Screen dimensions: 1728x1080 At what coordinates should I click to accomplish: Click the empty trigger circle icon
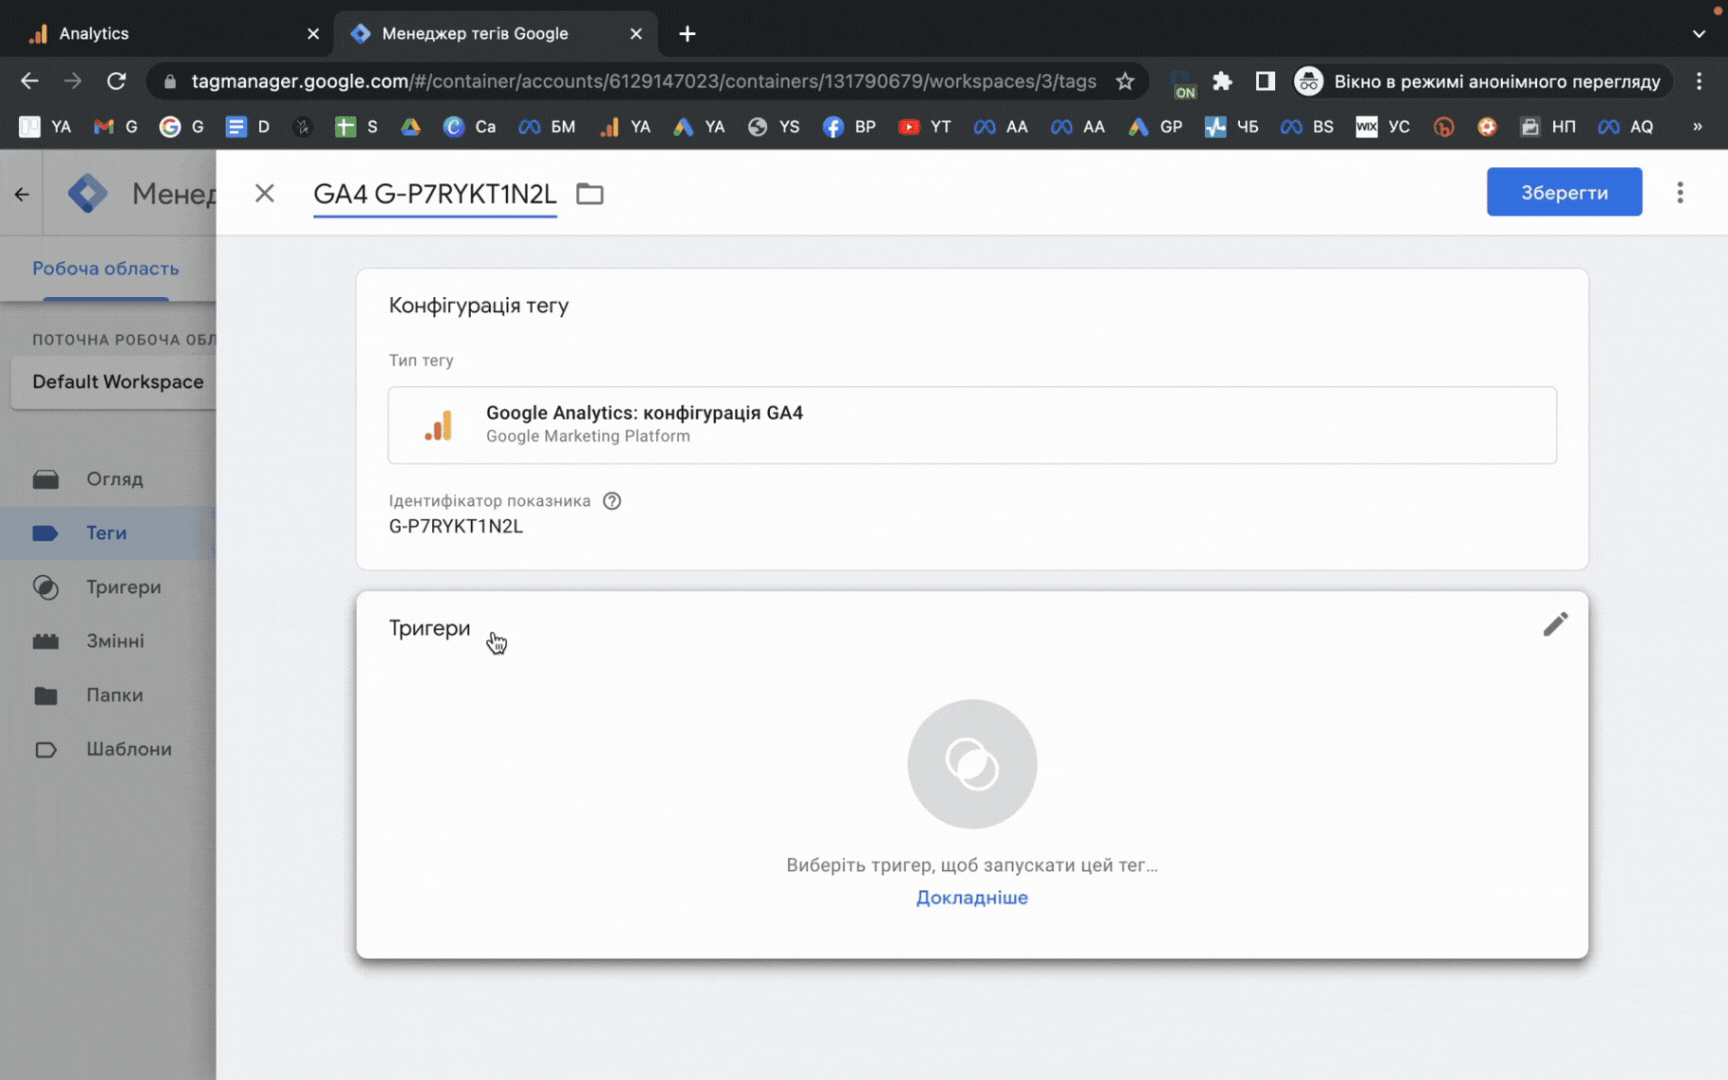point(972,764)
